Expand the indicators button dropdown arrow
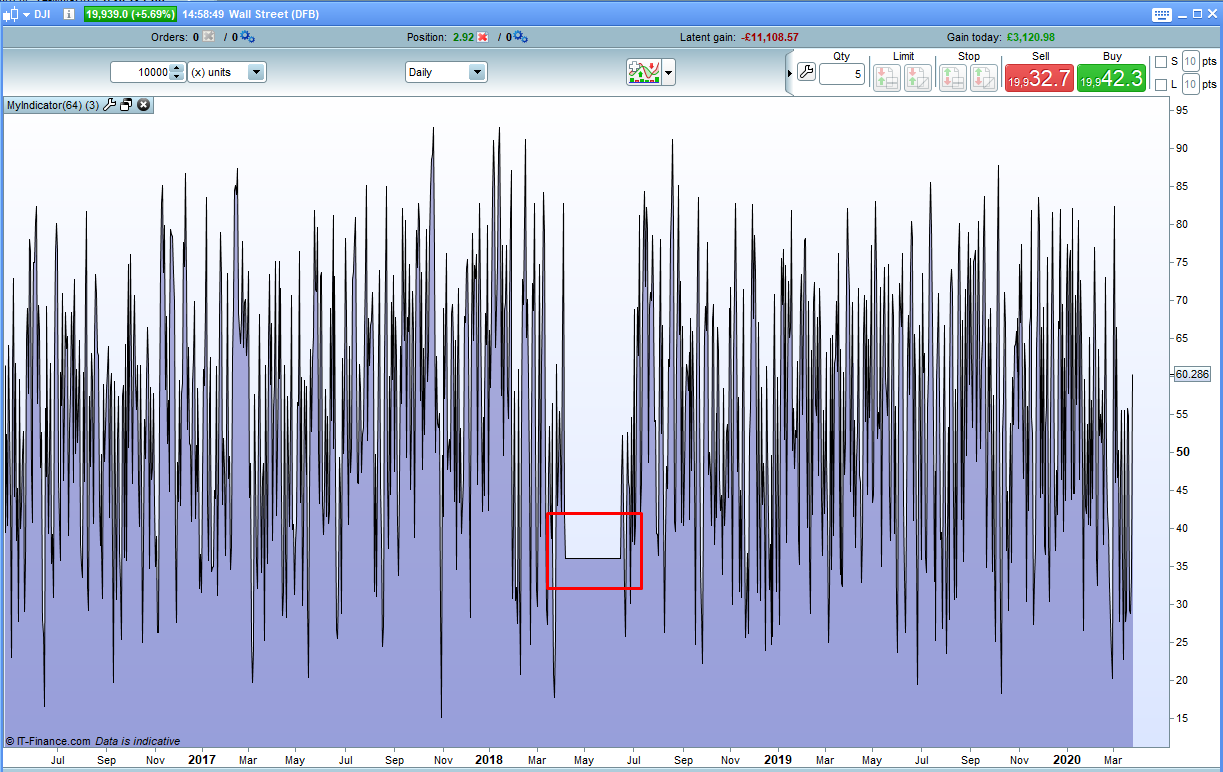 (x=668, y=72)
